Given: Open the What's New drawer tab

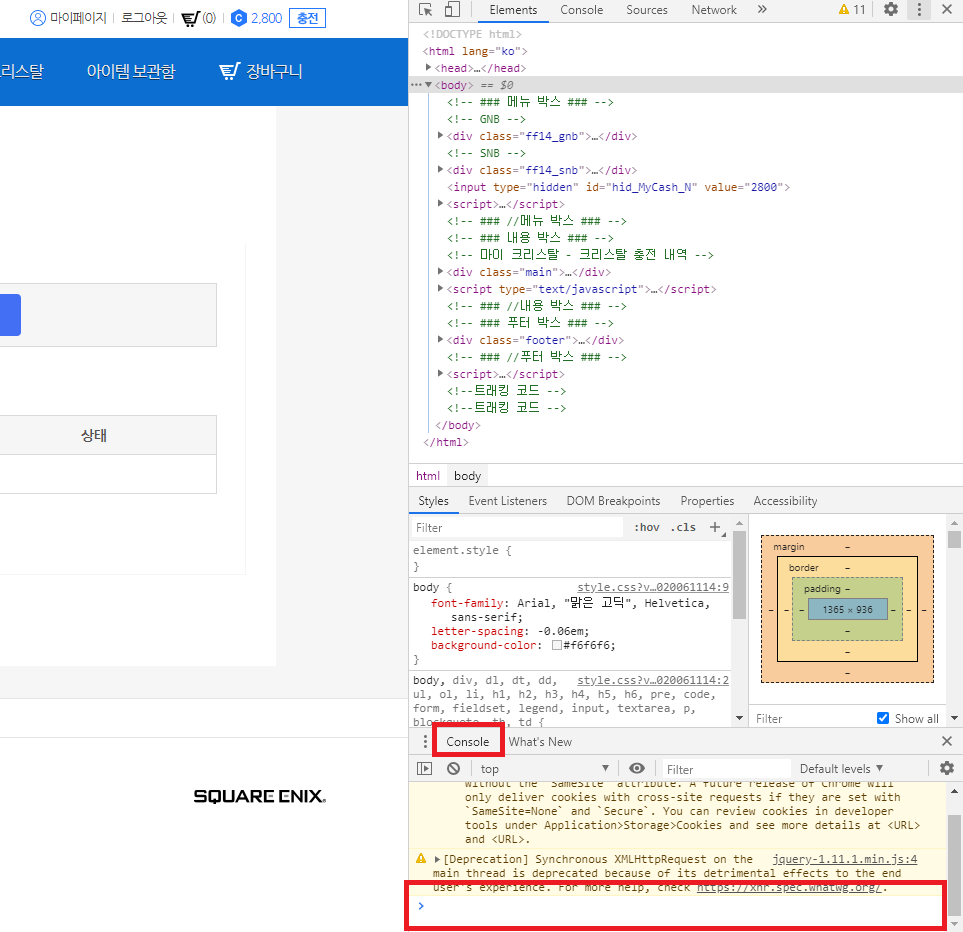Looking at the screenshot, I should click(x=540, y=742).
